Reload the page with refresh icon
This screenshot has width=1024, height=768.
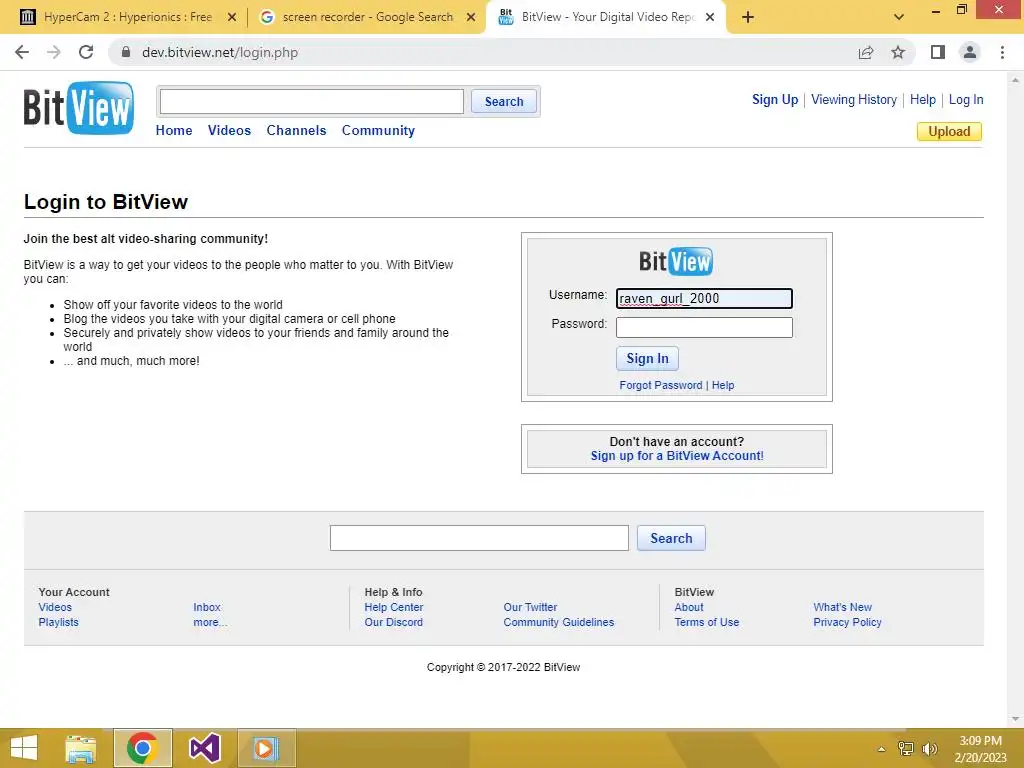[86, 52]
